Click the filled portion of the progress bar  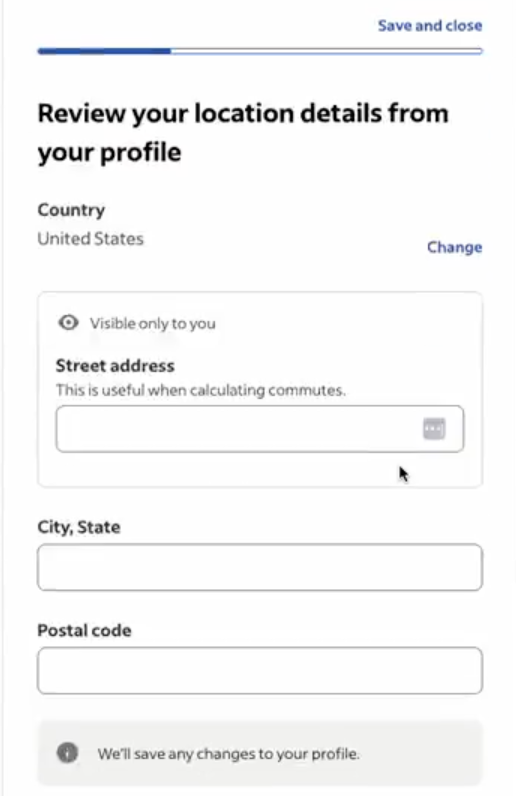click(x=104, y=51)
